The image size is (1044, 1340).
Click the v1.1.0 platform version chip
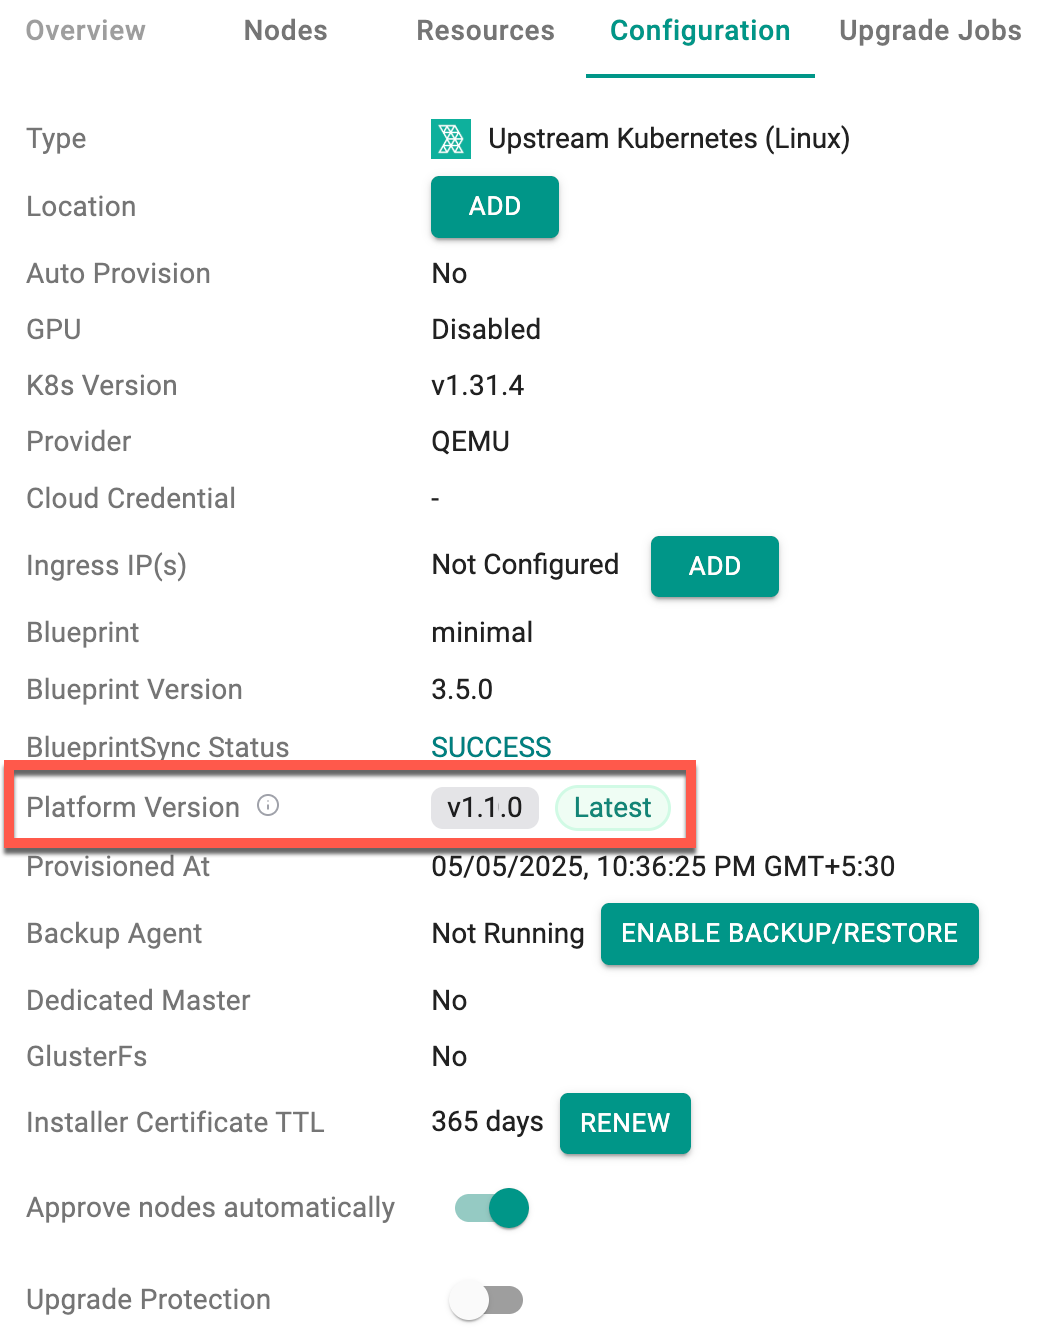click(485, 808)
